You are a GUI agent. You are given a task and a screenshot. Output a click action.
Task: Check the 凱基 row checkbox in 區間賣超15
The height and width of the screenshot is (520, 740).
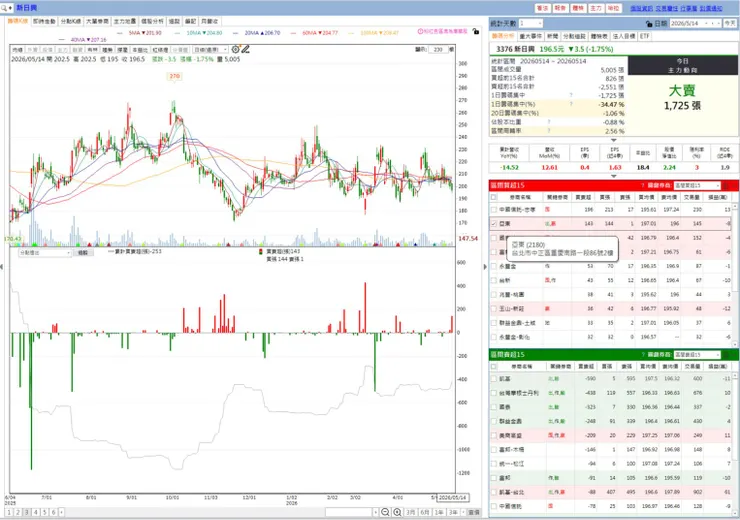(x=494, y=378)
